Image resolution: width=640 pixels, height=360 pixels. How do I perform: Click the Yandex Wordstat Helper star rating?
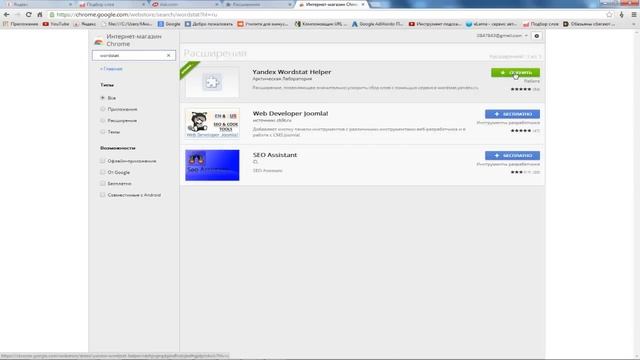pyautogui.click(x=521, y=89)
